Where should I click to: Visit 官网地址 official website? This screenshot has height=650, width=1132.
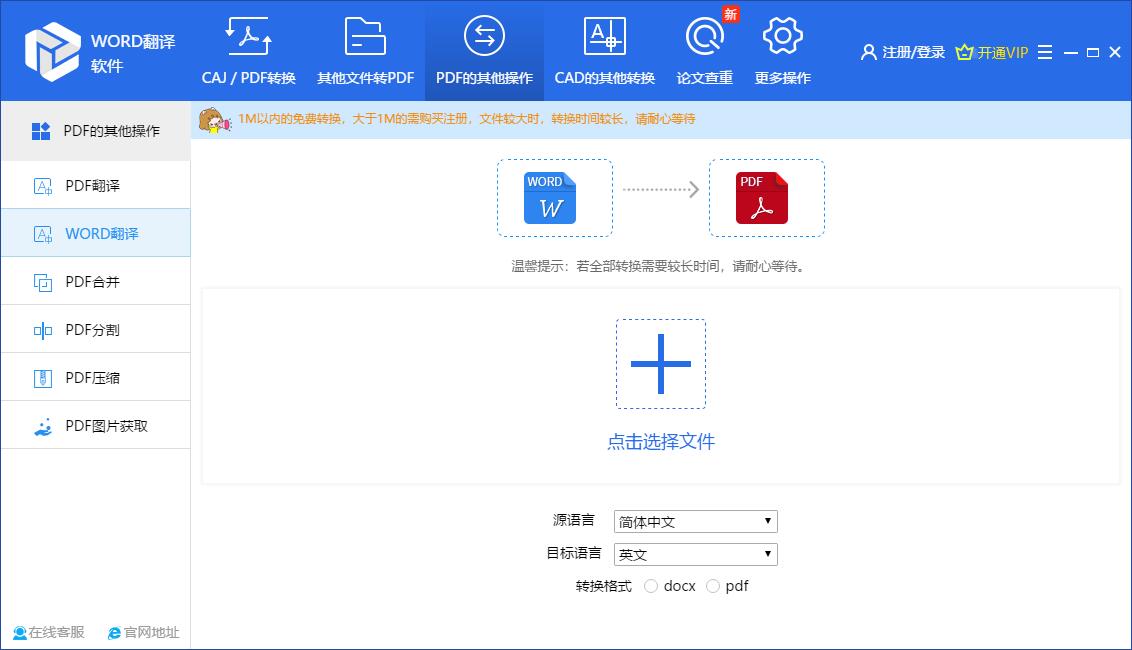click(x=143, y=632)
